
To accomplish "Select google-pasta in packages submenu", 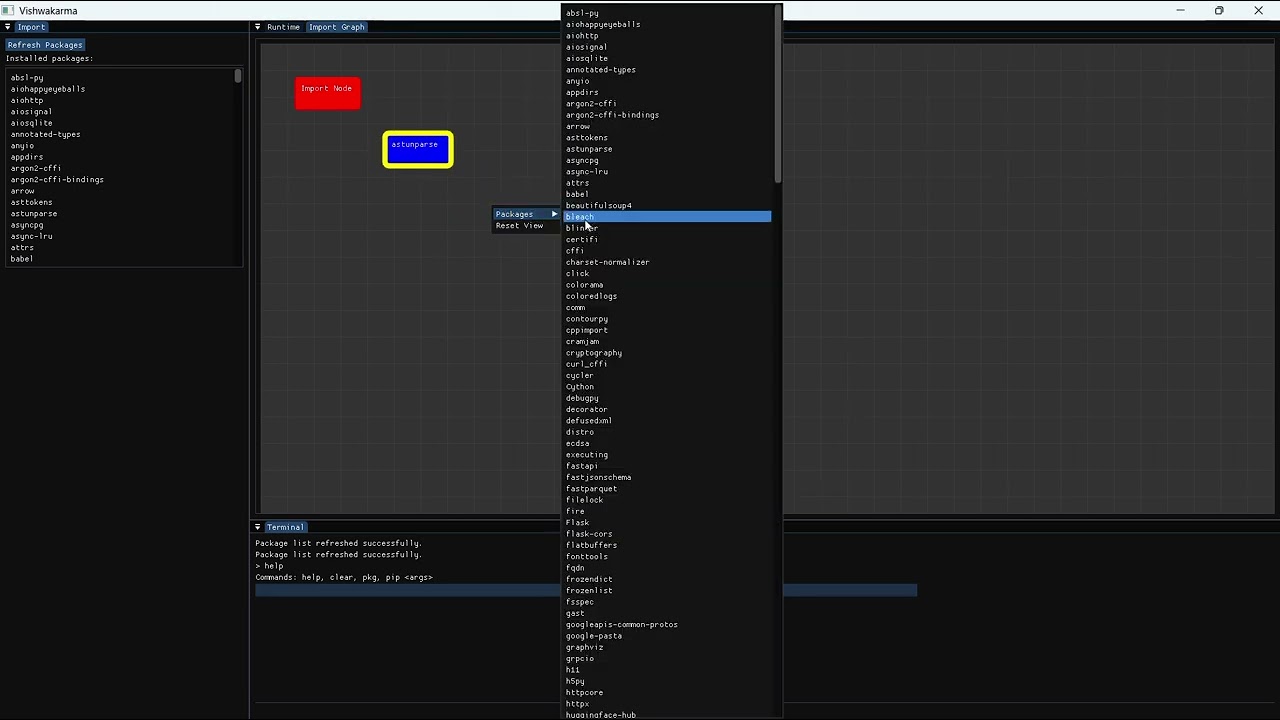I will pyautogui.click(x=667, y=636).
